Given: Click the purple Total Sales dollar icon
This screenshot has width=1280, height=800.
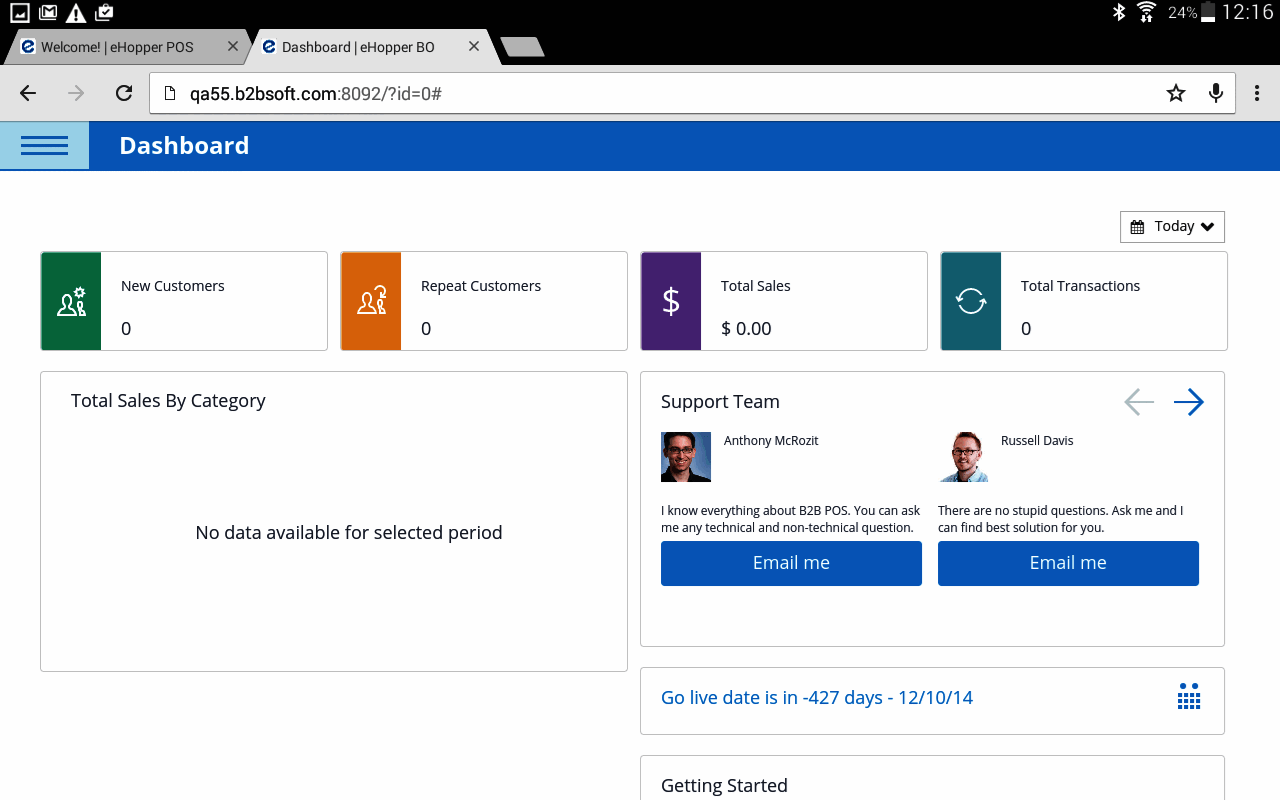Looking at the screenshot, I should tap(671, 301).
